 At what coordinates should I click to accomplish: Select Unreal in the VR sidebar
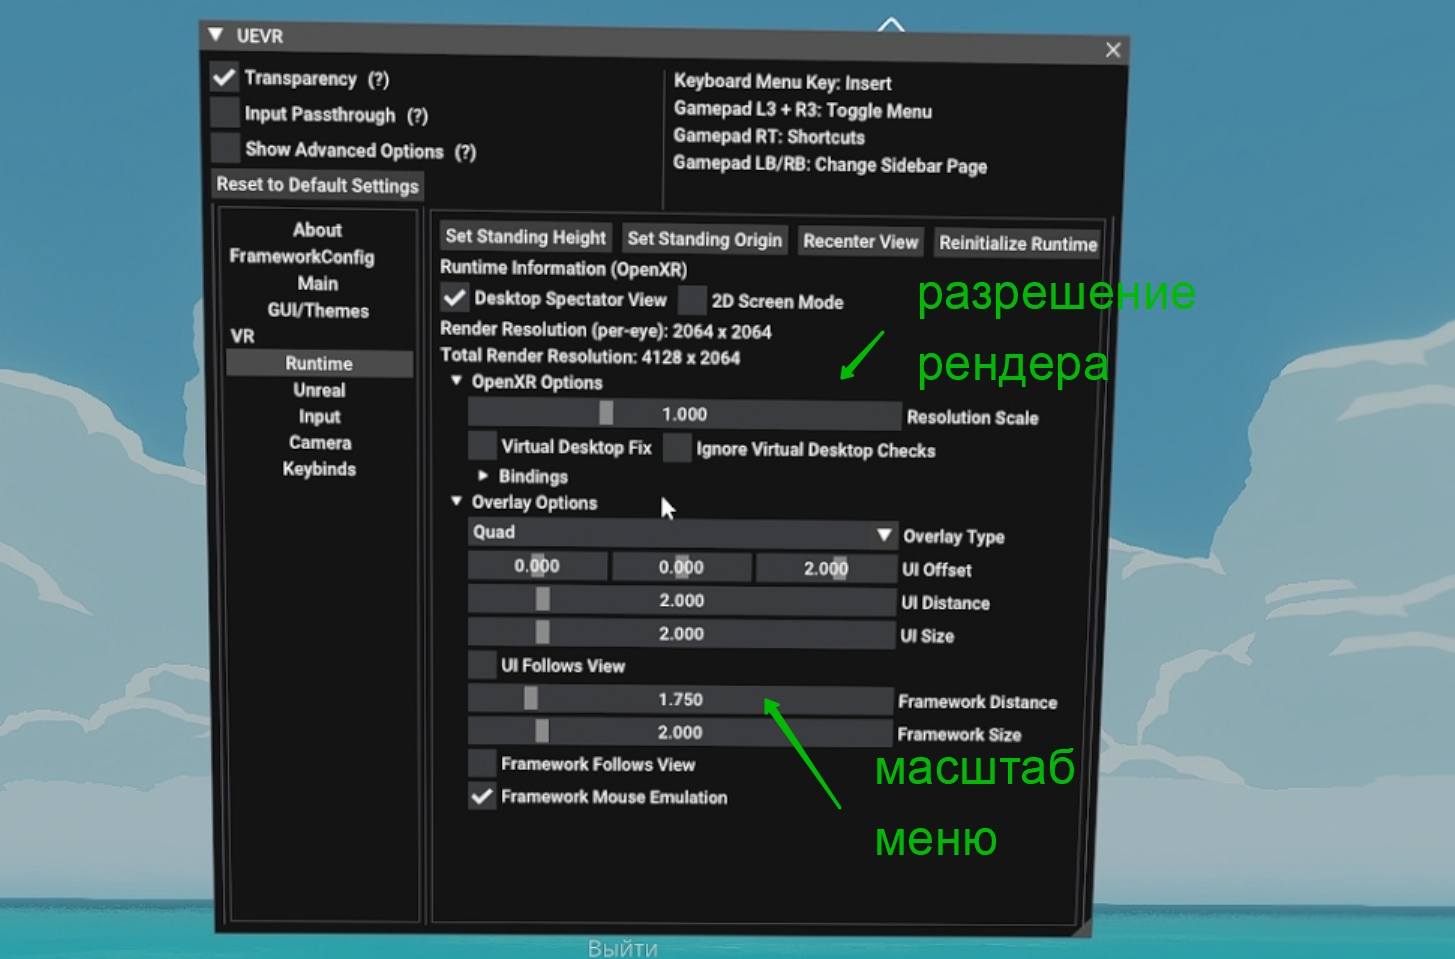click(319, 390)
